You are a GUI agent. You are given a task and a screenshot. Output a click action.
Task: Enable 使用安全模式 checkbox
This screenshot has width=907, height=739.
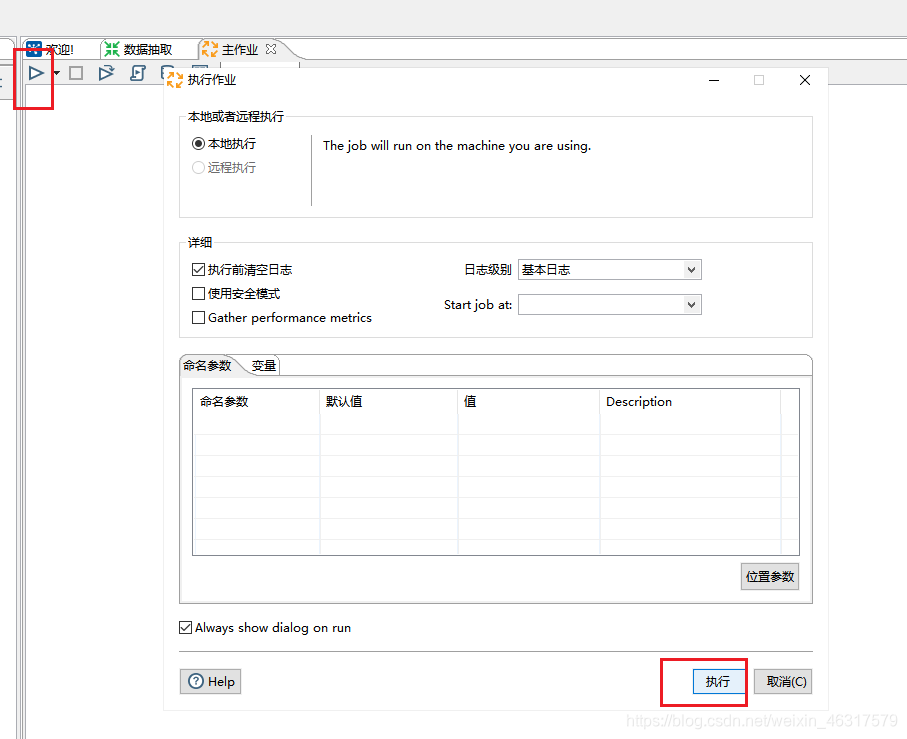pos(197,292)
